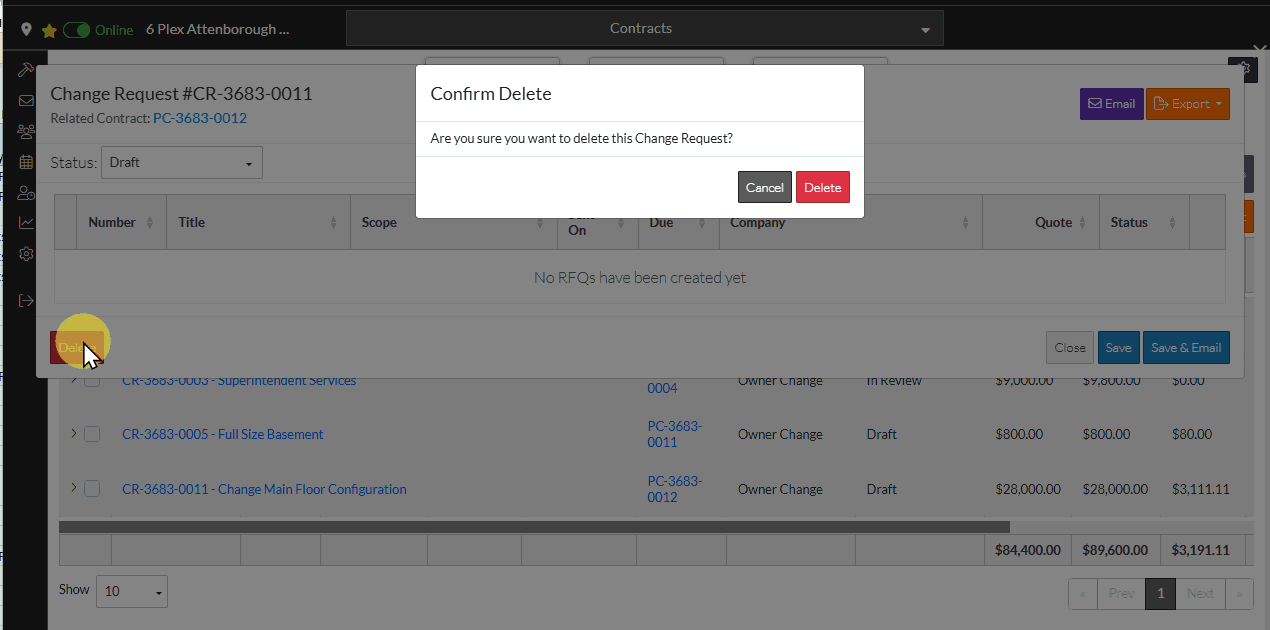Click the location pin icon
This screenshot has height=630, width=1270.
pyautogui.click(x=27, y=30)
